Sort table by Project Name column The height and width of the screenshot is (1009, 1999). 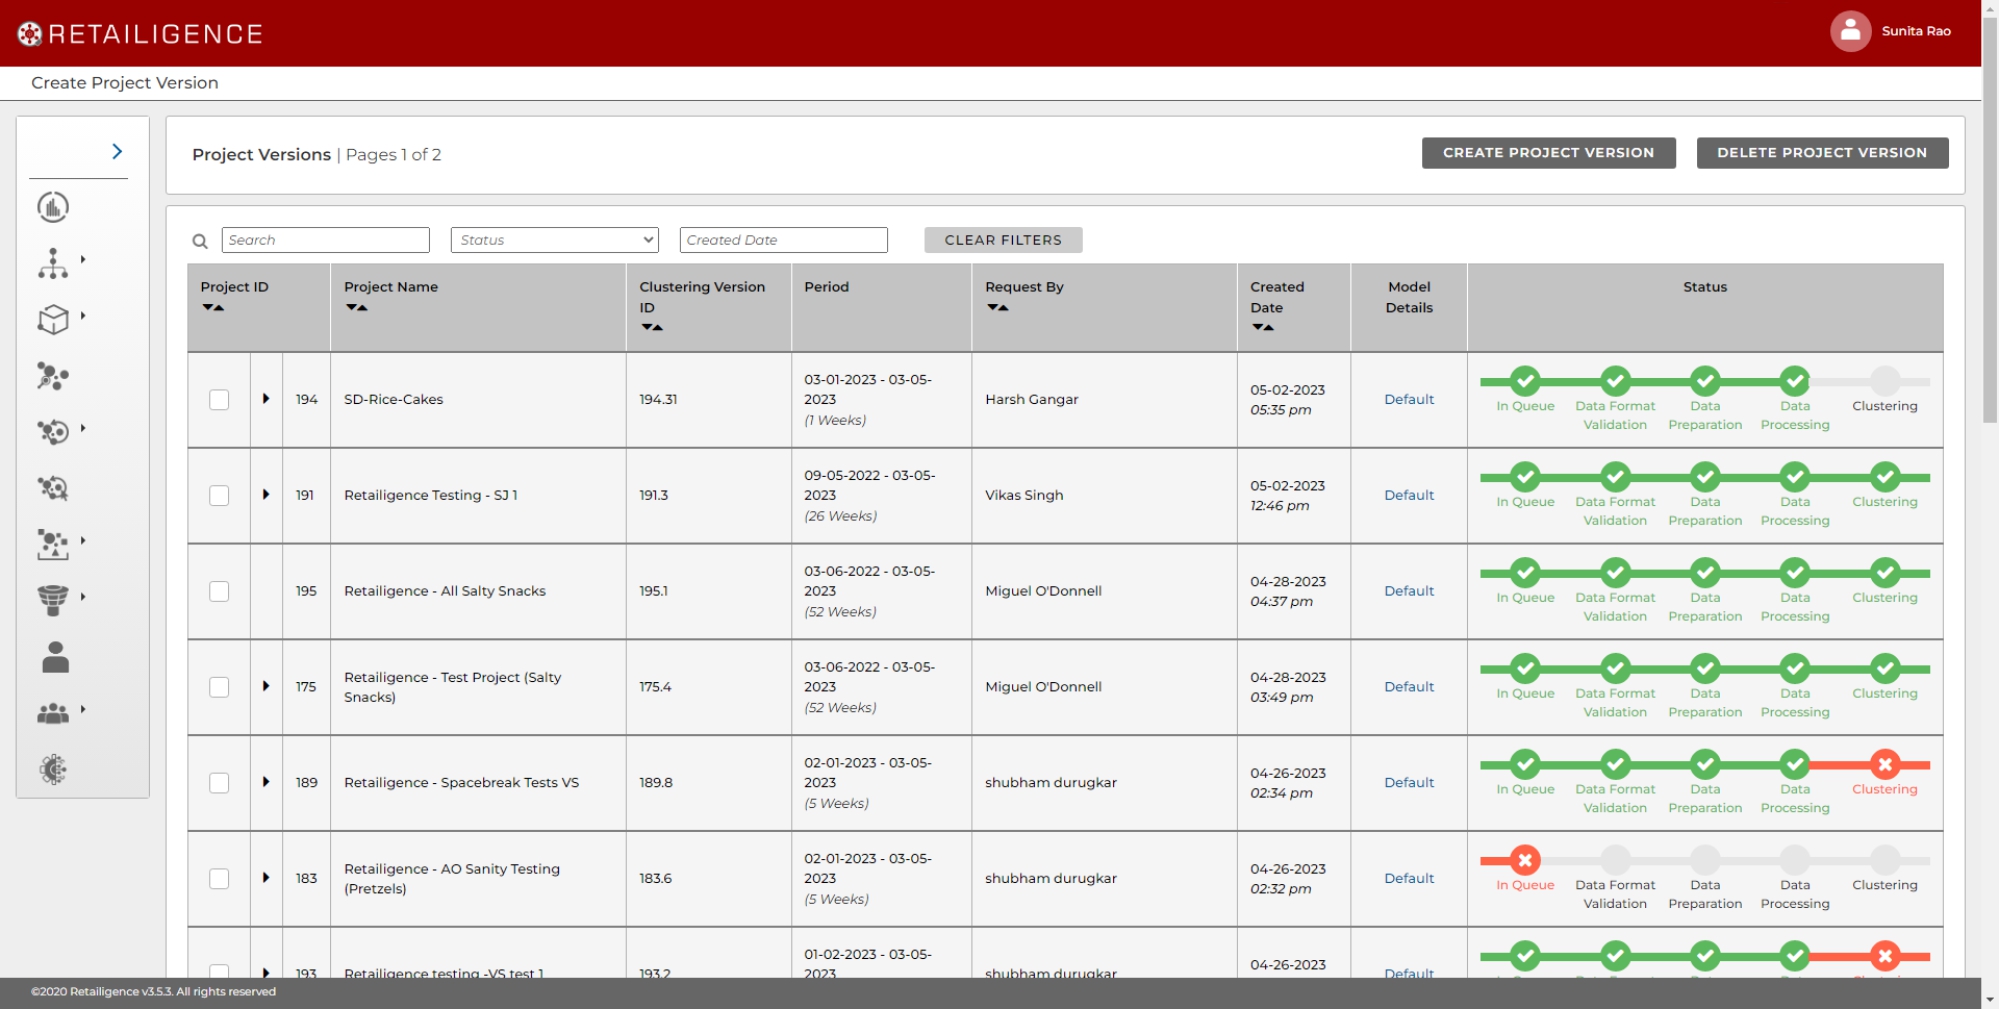[x=357, y=308]
